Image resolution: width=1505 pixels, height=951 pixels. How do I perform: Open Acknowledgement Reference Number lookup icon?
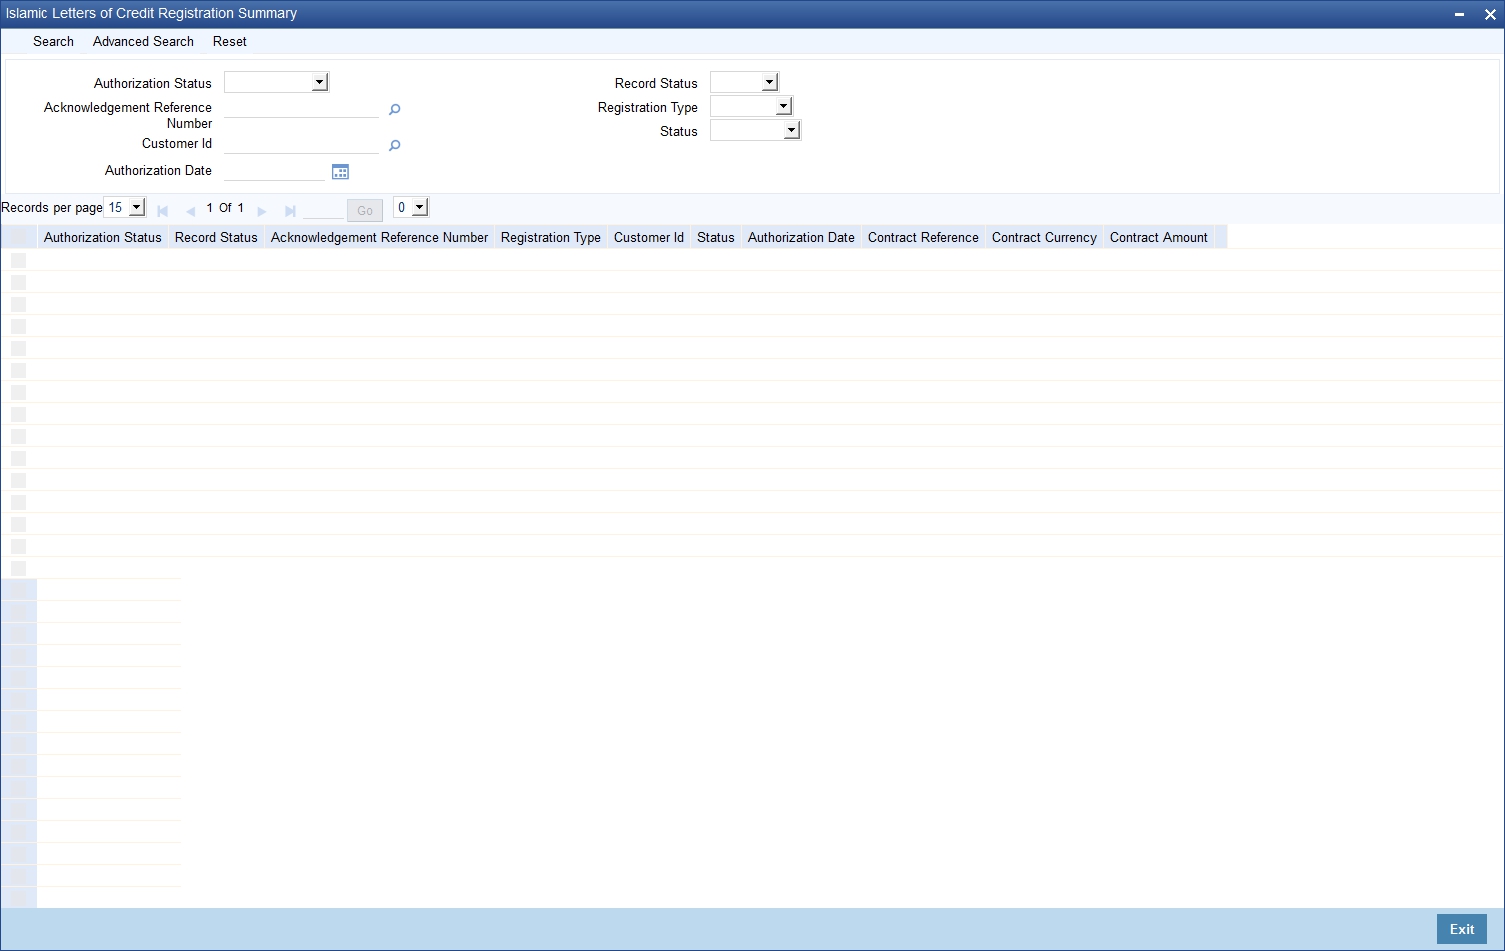coord(394,109)
